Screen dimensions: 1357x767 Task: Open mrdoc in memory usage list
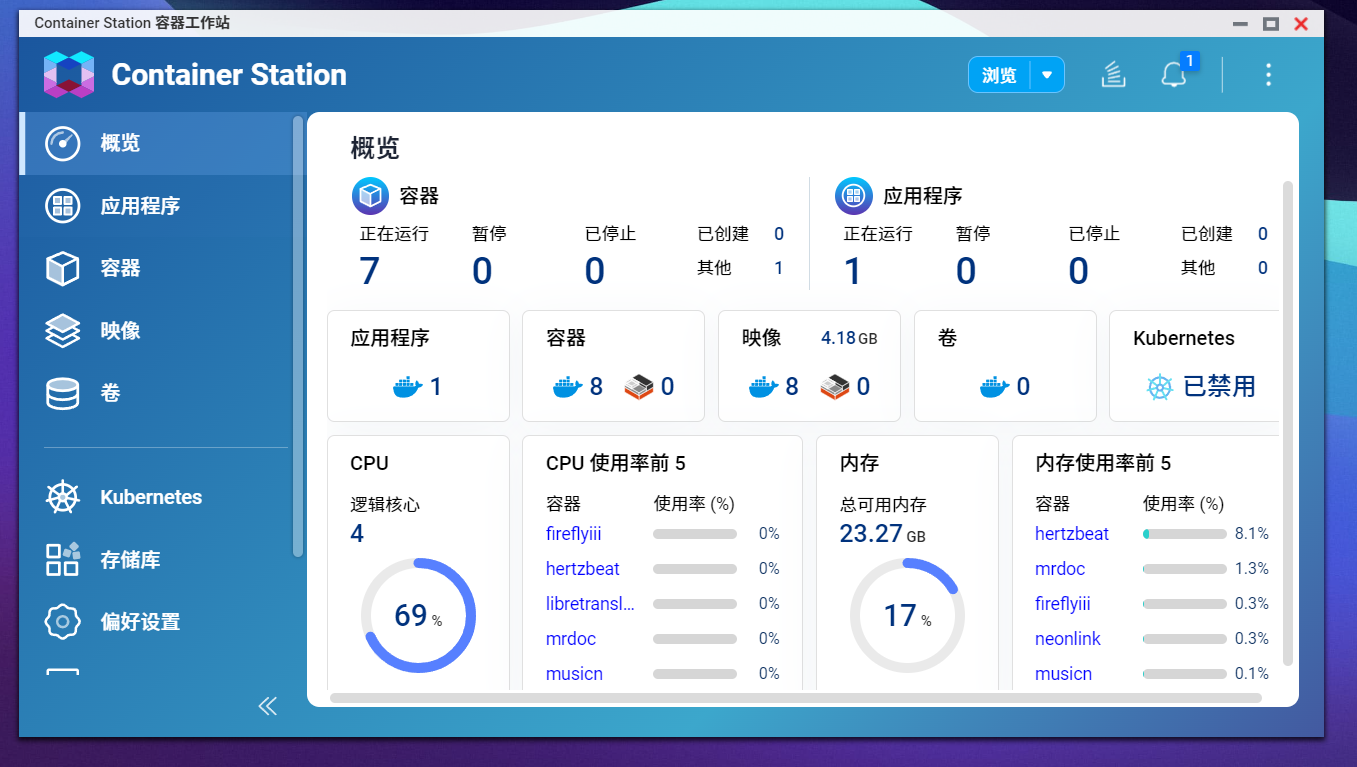click(1060, 569)
